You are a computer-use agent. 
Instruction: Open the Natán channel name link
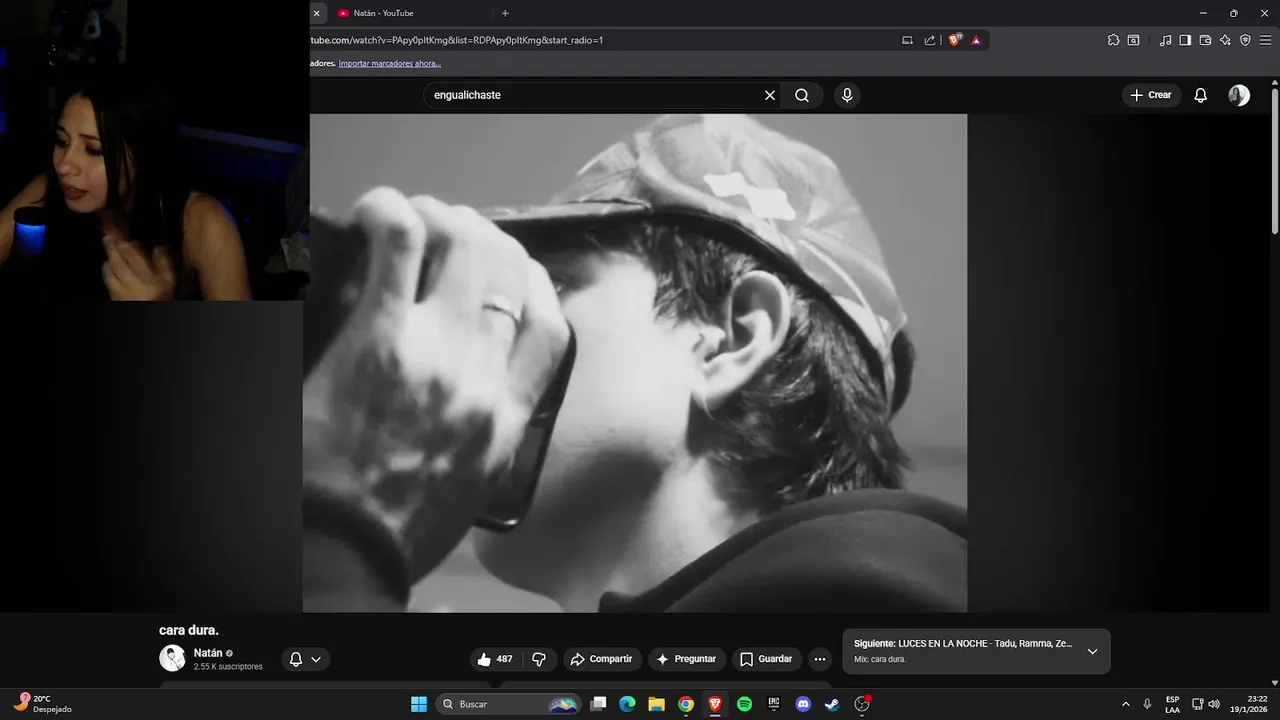(208, 653)
